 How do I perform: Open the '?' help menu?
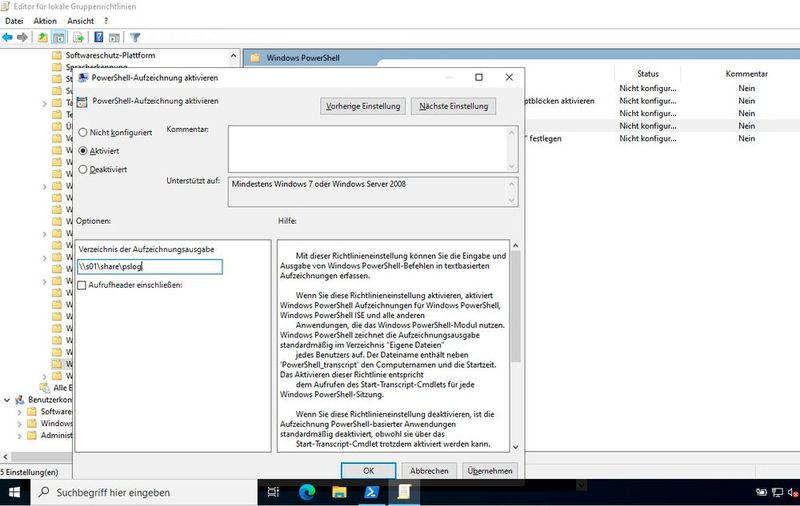[106, 21]
